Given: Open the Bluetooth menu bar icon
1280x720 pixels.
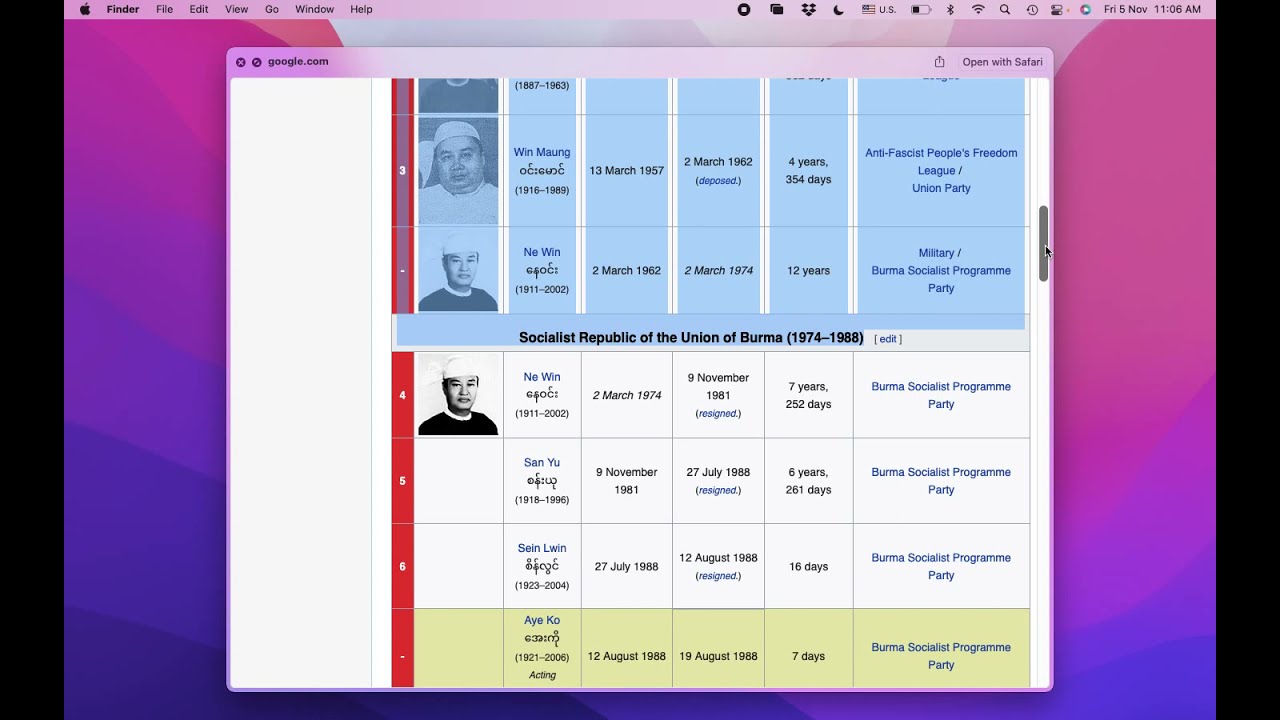Looking at the screenshot, I should pos(951,9).
